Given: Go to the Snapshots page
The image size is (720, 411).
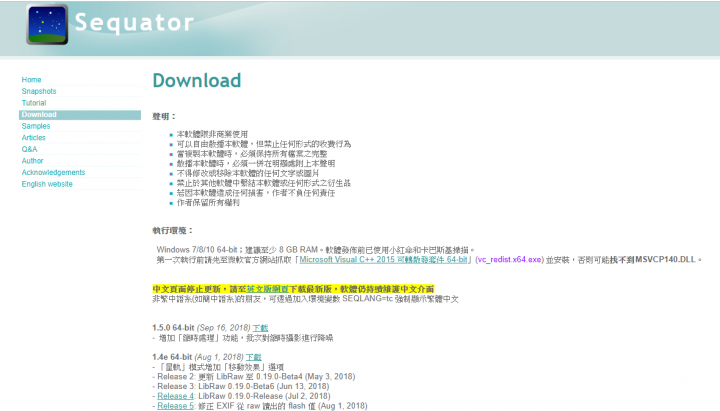Looking at the screenshot, I should [x=39, y=91].
